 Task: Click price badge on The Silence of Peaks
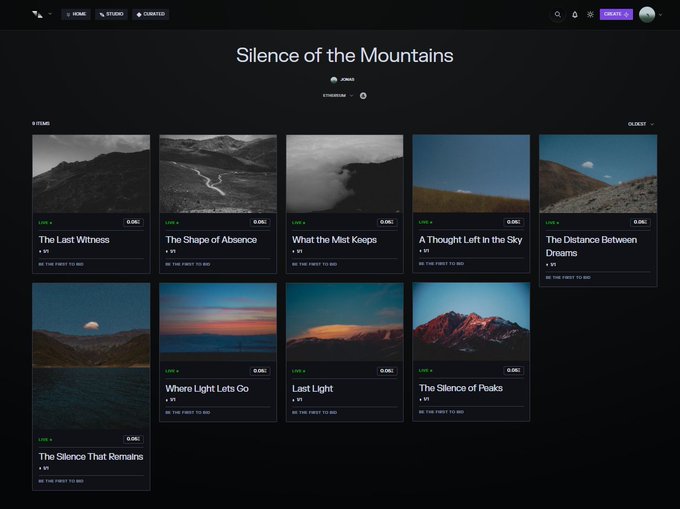click(x=513, y=370)
